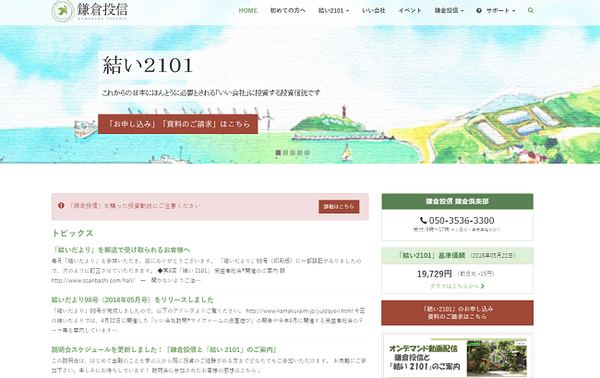Click the support question mark icon
600x378 pixels.
tap(479, 11)
